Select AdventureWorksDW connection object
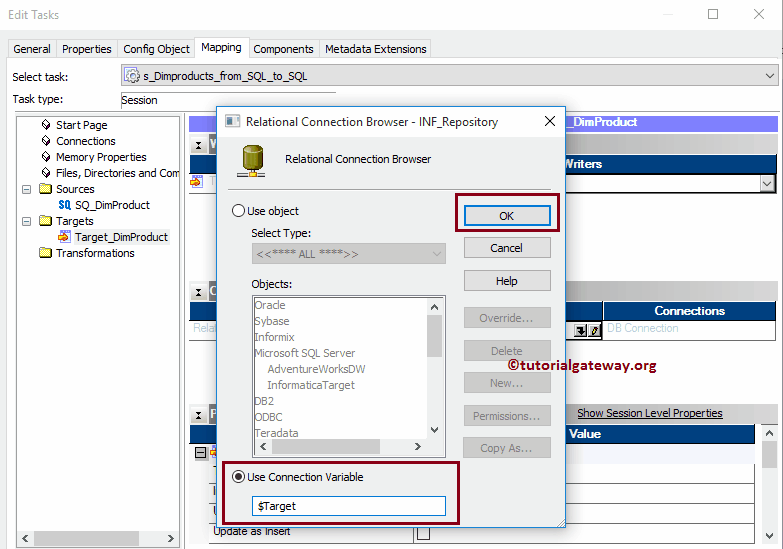This screenshot has width=783, height=549. pyautogui.click(x=317, y=369)
